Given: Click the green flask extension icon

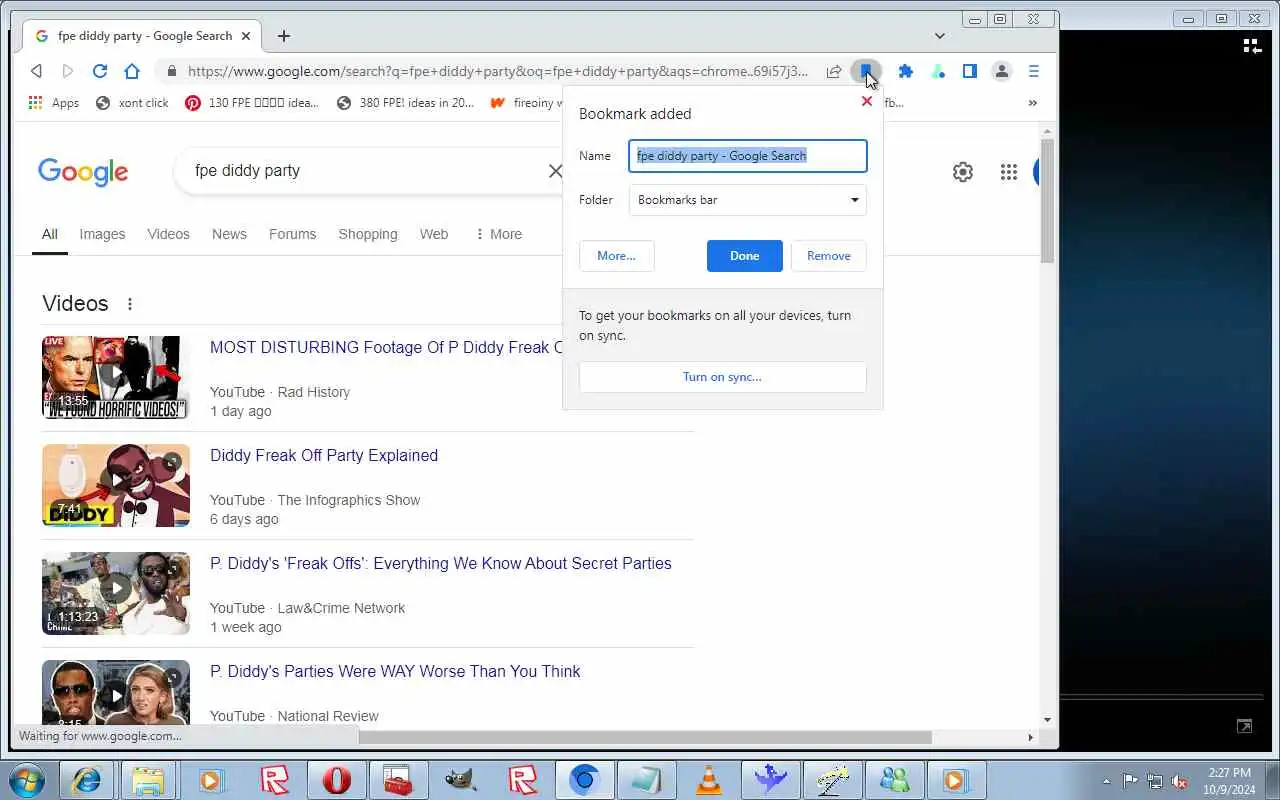Looking at the screenshot, I should [938, 71].
